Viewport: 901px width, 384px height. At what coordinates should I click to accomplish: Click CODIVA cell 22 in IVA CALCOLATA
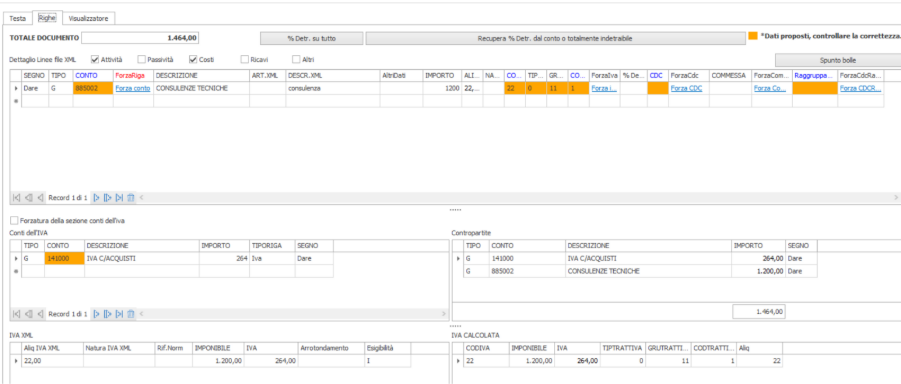click(x=486, y=361)
